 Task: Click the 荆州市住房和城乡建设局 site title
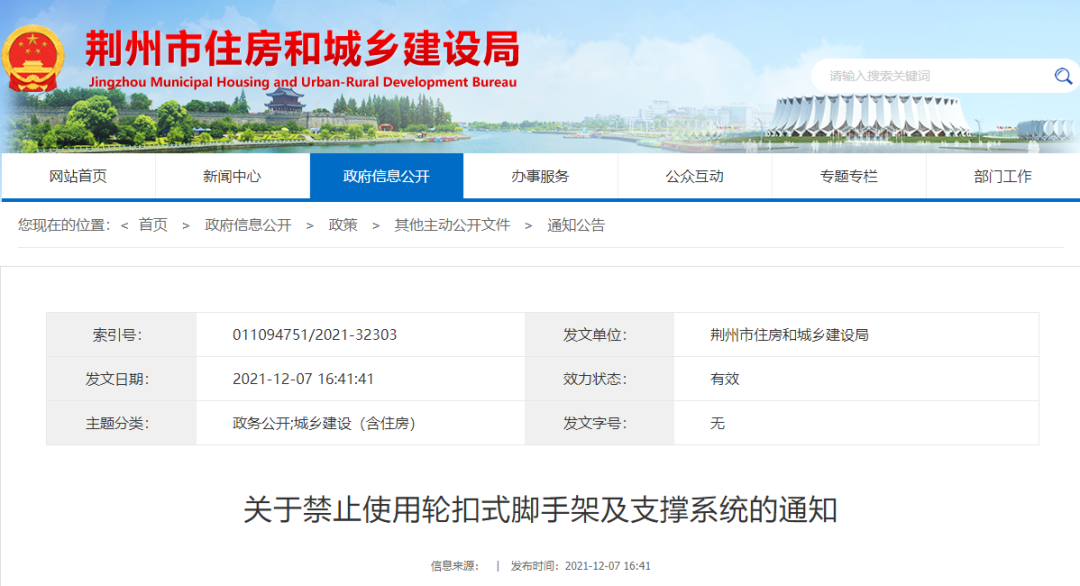[302, 48]
